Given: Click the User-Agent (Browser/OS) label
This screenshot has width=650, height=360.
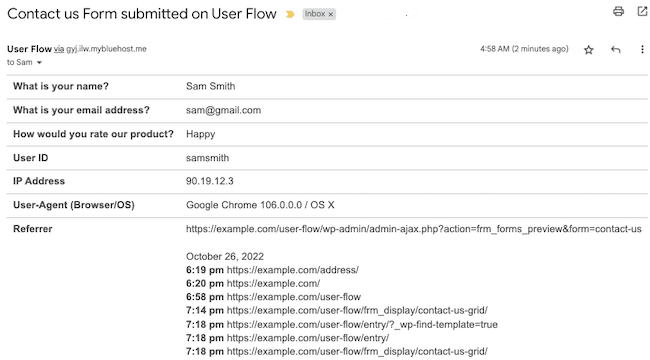Looking at the screenshot, I should pyautogui.click(x=74, y=205).
